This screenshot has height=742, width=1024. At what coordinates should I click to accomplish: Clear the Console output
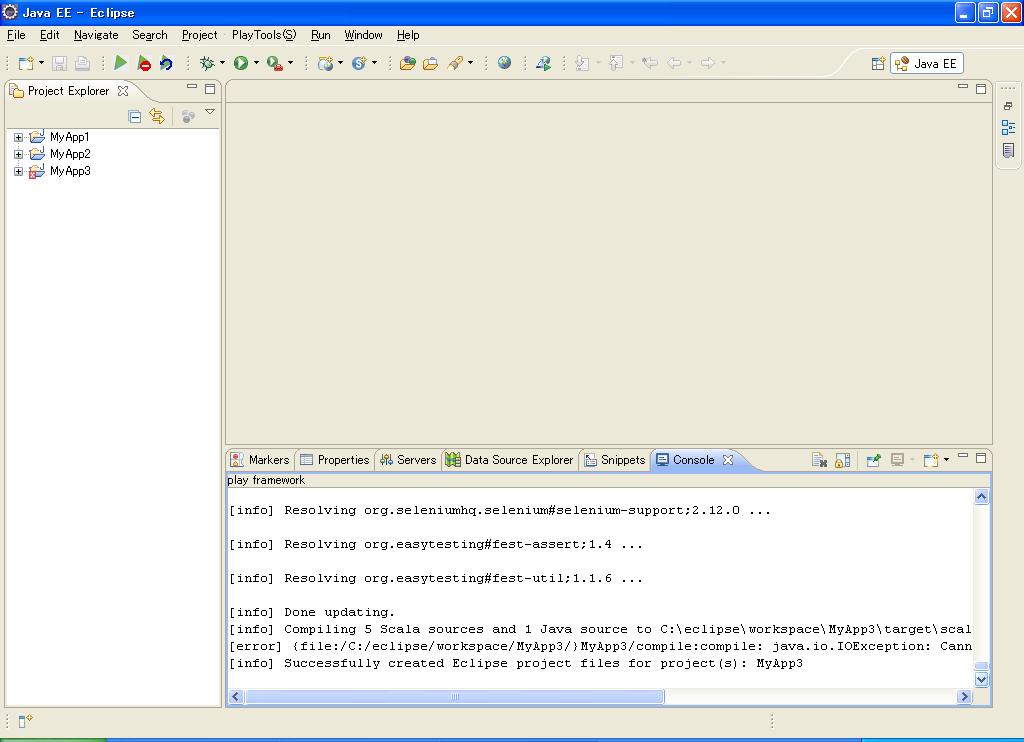point(820,460)
